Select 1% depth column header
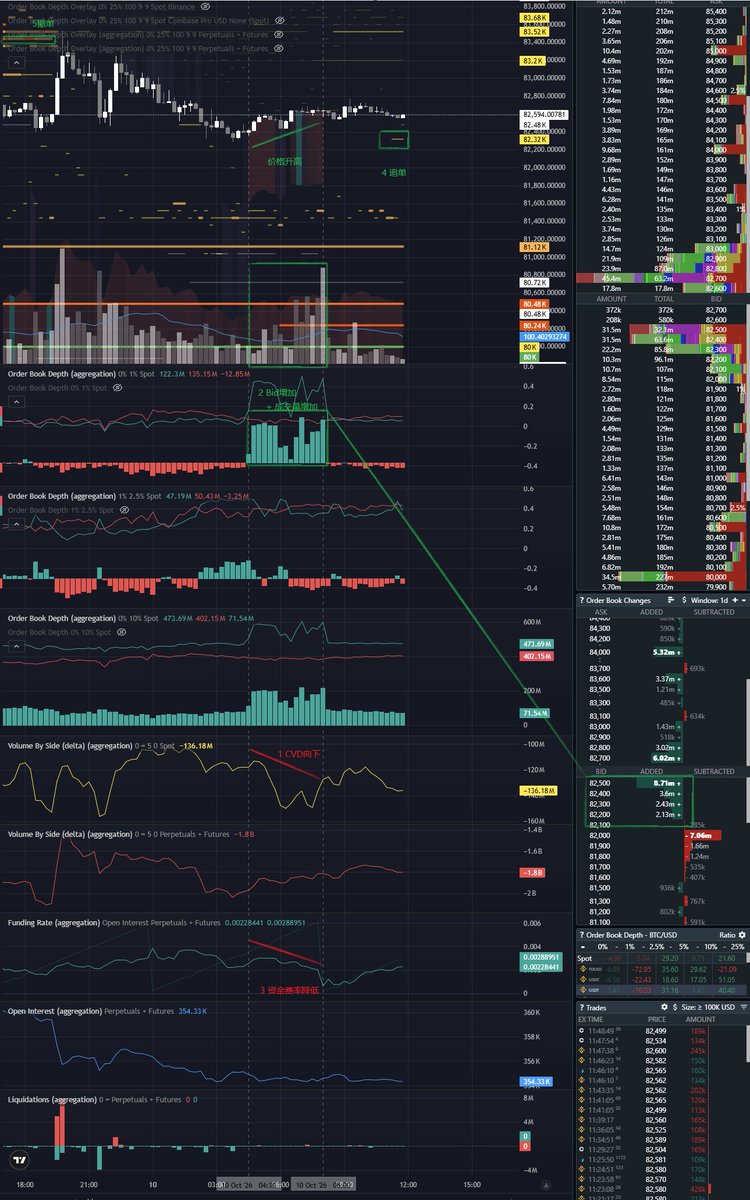This screenshot has height=1200, width=750. pyautogui.click(x=630, y=946)
